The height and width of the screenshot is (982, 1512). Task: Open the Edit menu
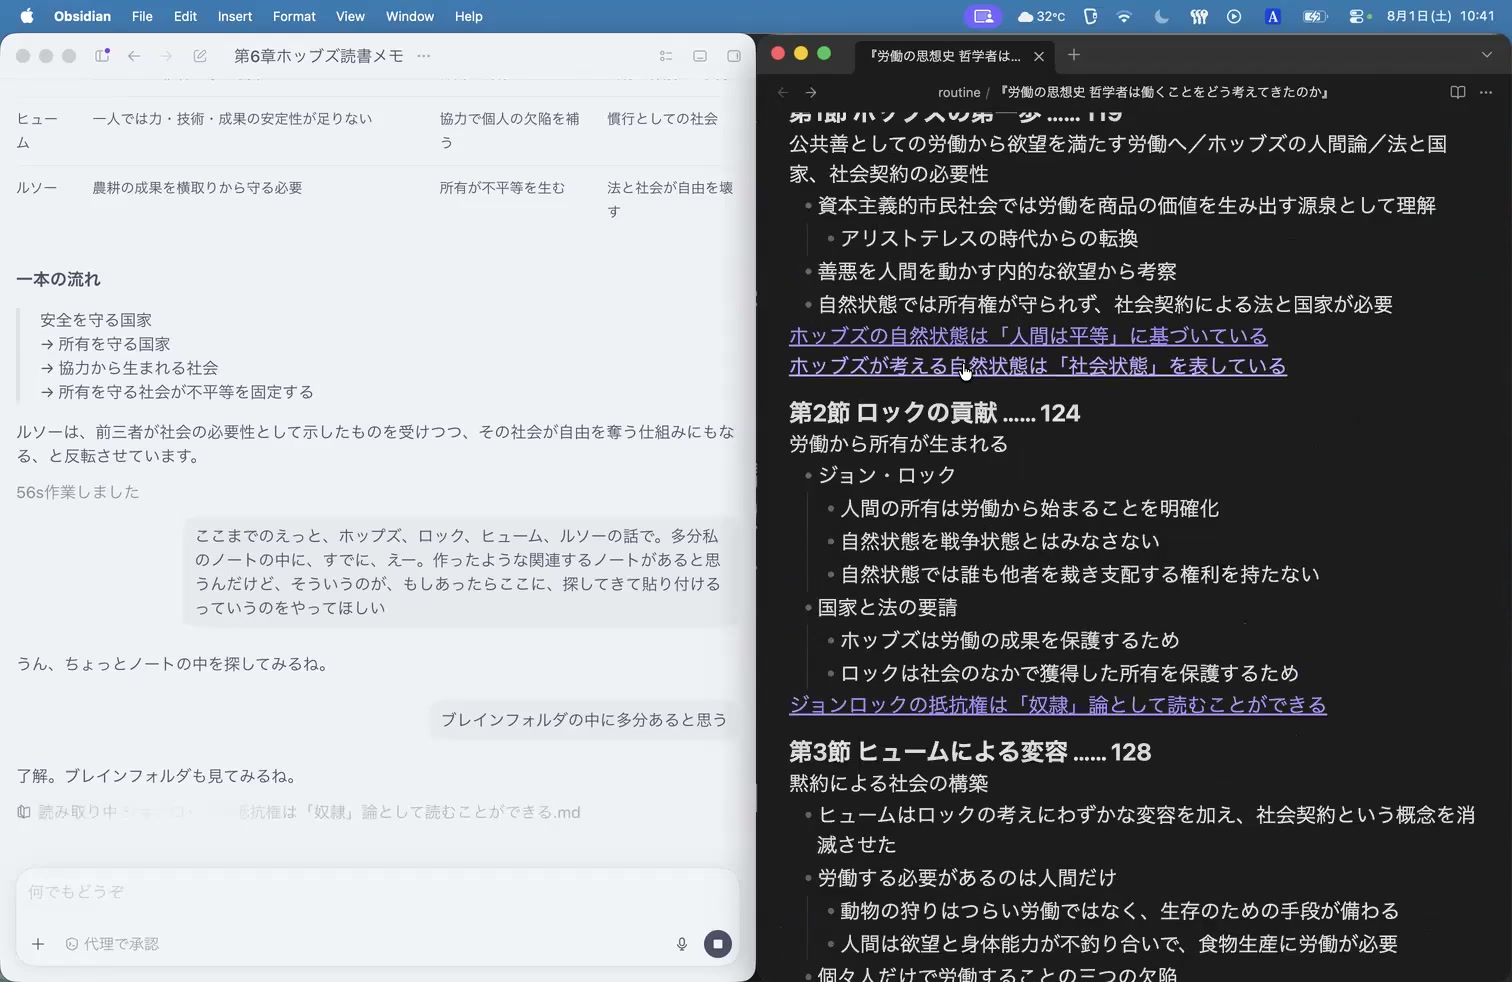[185, 16]
